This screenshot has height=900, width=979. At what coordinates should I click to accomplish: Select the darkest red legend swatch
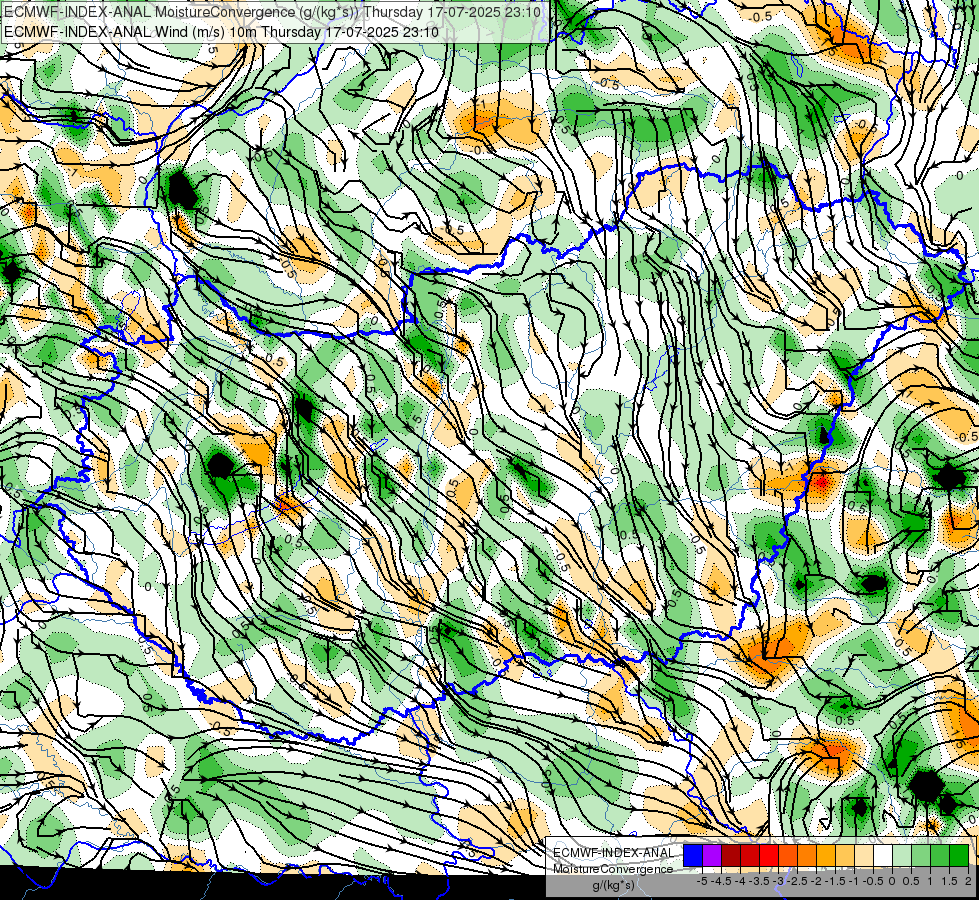pyautogui.click(x=731, y=856)
